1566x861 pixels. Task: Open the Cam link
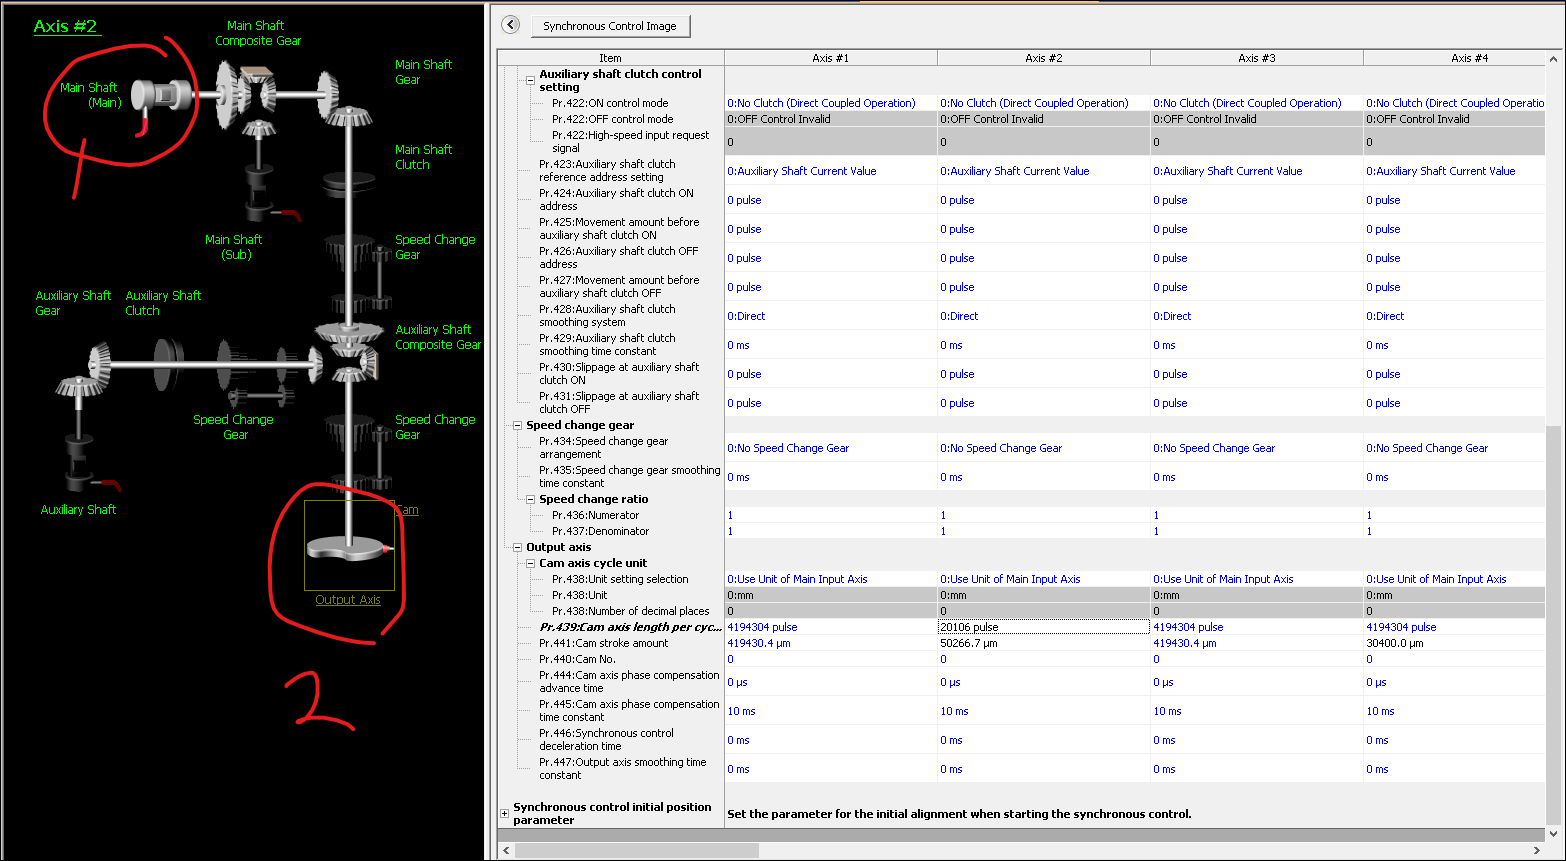point(407,510)
